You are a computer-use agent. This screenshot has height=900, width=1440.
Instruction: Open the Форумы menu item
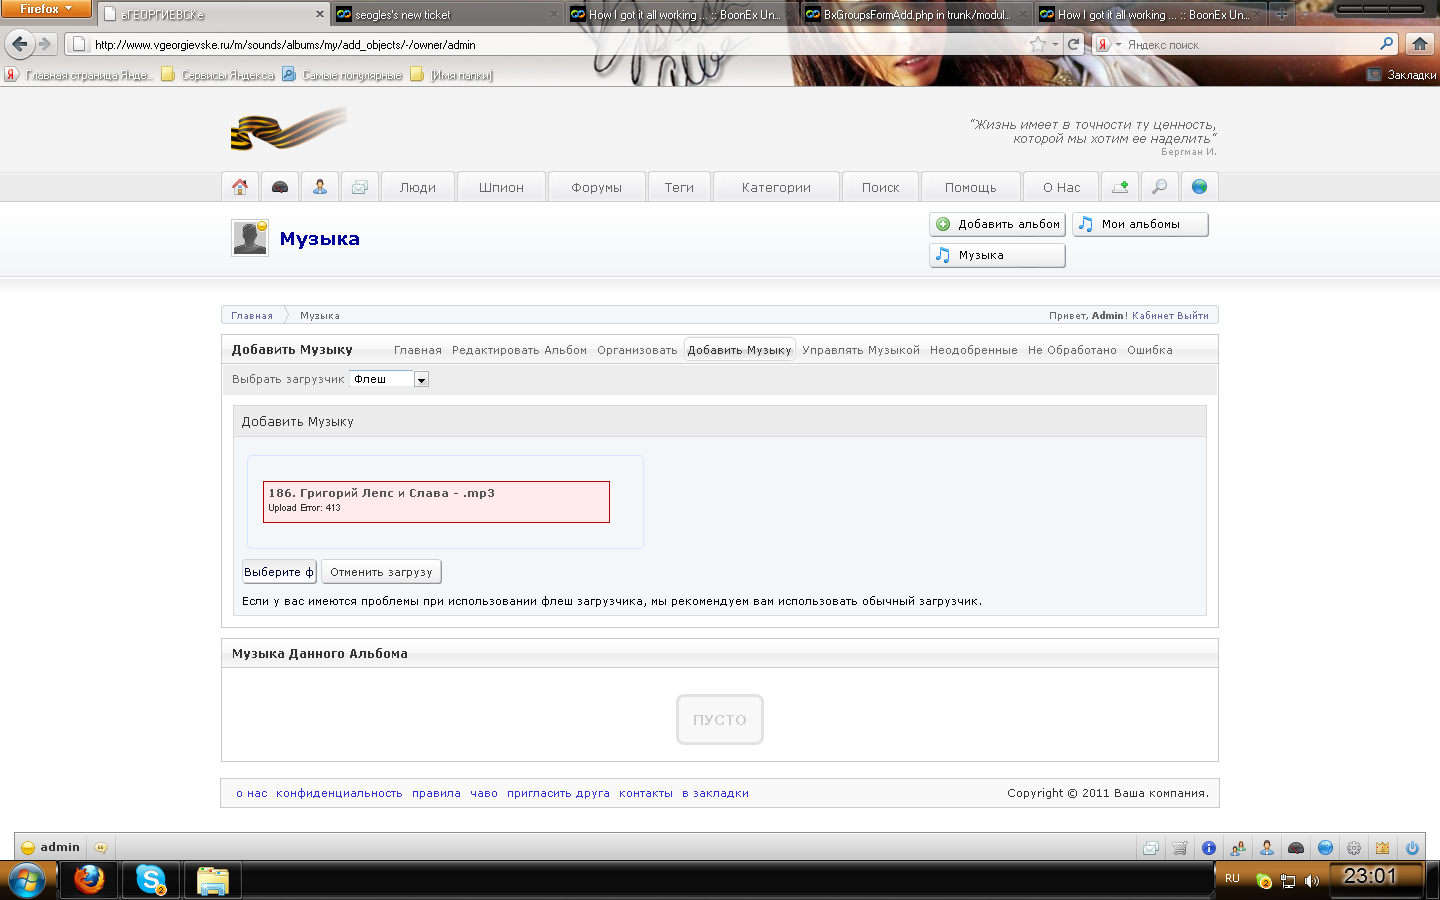point(596,187)
